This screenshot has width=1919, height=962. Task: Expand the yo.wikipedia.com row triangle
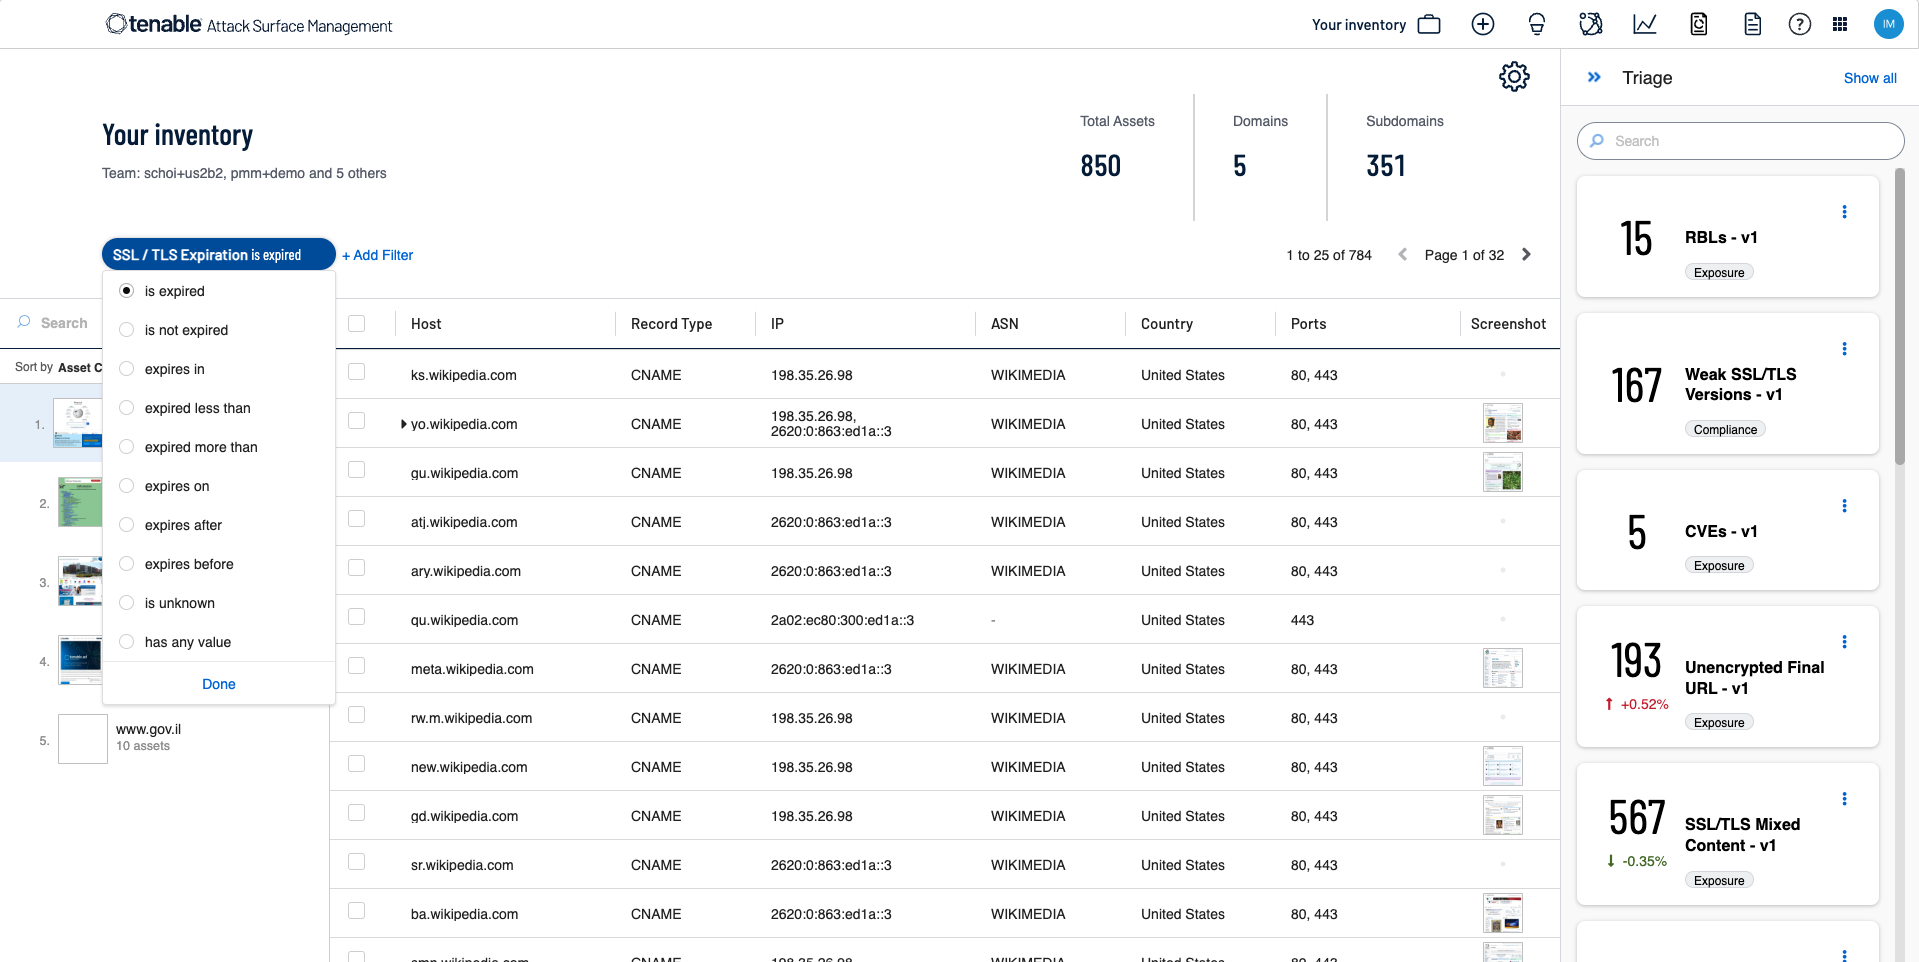(x=403, y=424)
